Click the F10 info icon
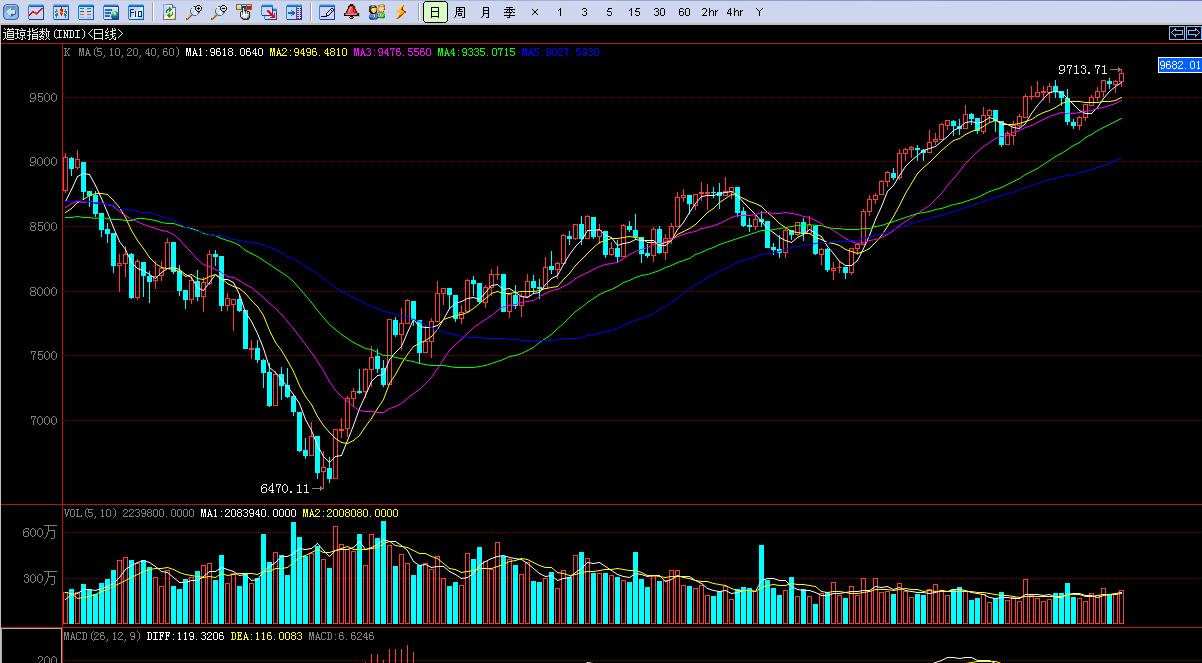This screenshot has height=663, width=1202. [x=135, y=12]
